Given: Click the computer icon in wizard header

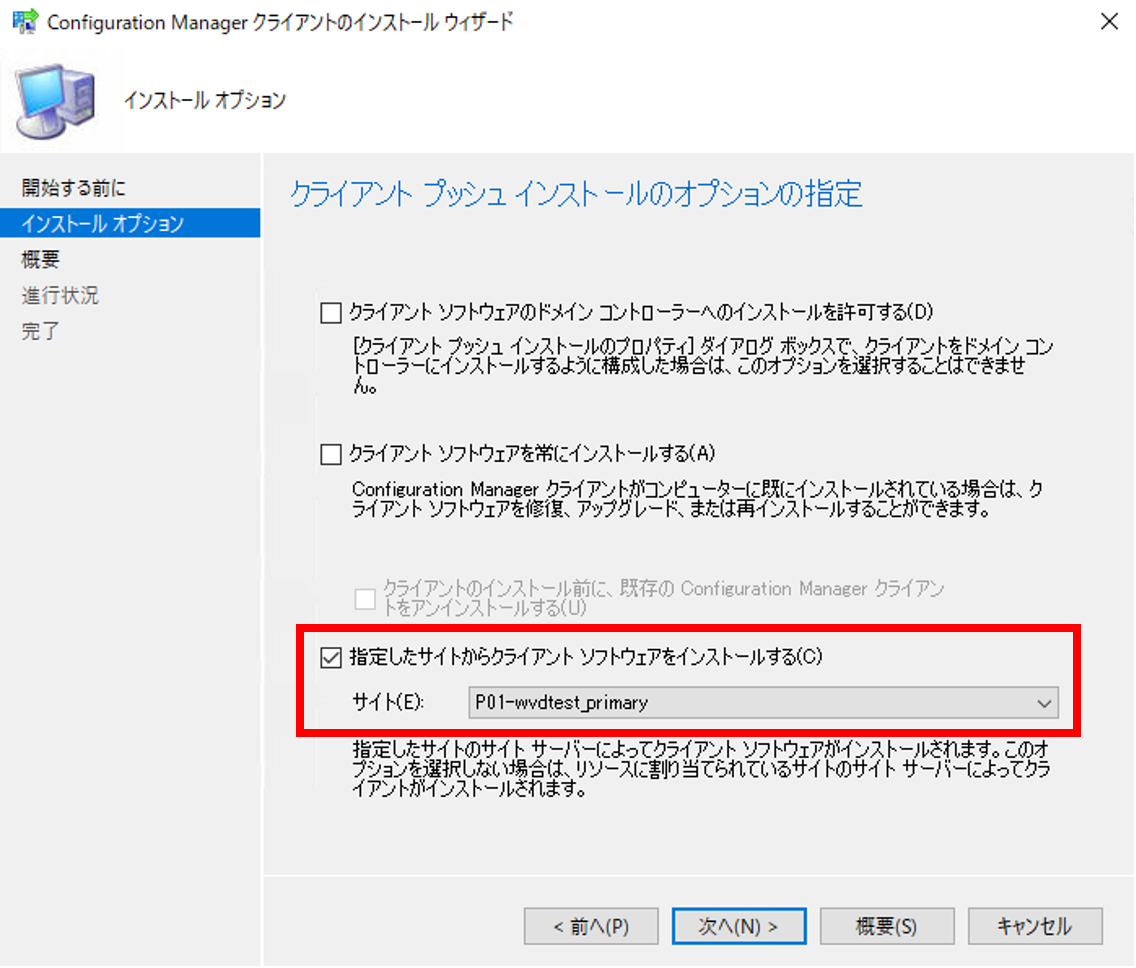Looking at the screenshot, I should coord(57,101).
